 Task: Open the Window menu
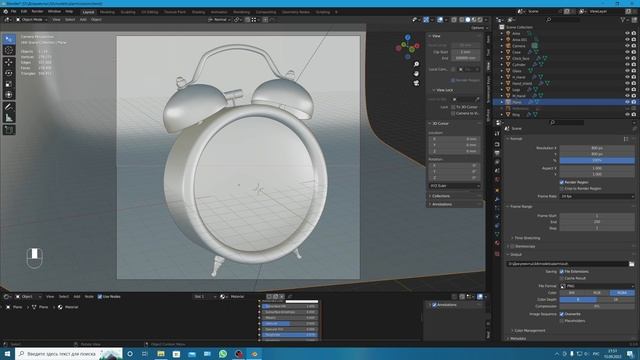coord(54,11)
